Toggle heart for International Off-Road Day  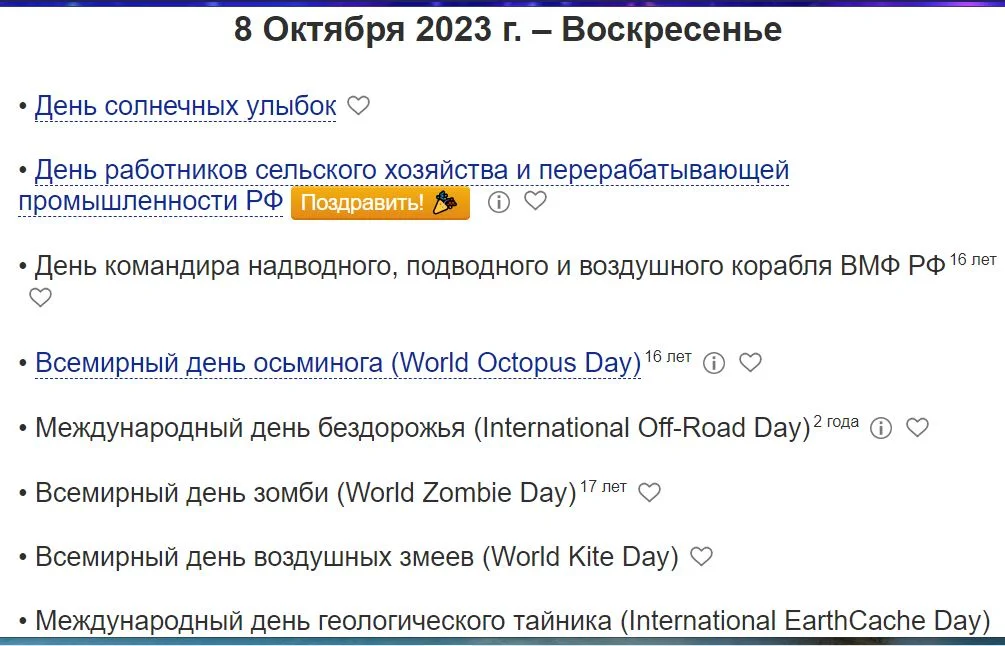click(x=917, y=427)
